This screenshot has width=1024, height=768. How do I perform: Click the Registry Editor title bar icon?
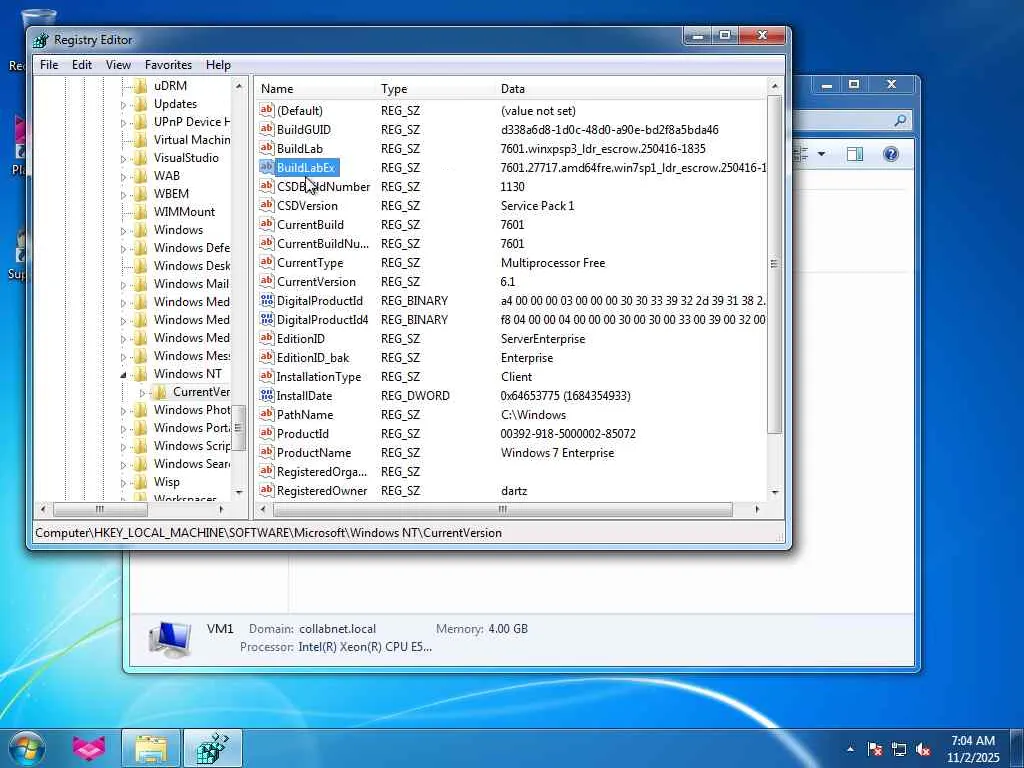pos(41,40)
